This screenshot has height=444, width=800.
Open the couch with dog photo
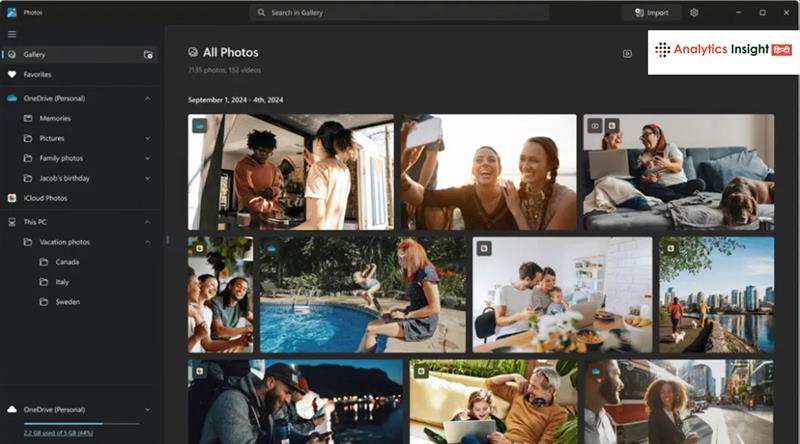(x=679, y=172)
